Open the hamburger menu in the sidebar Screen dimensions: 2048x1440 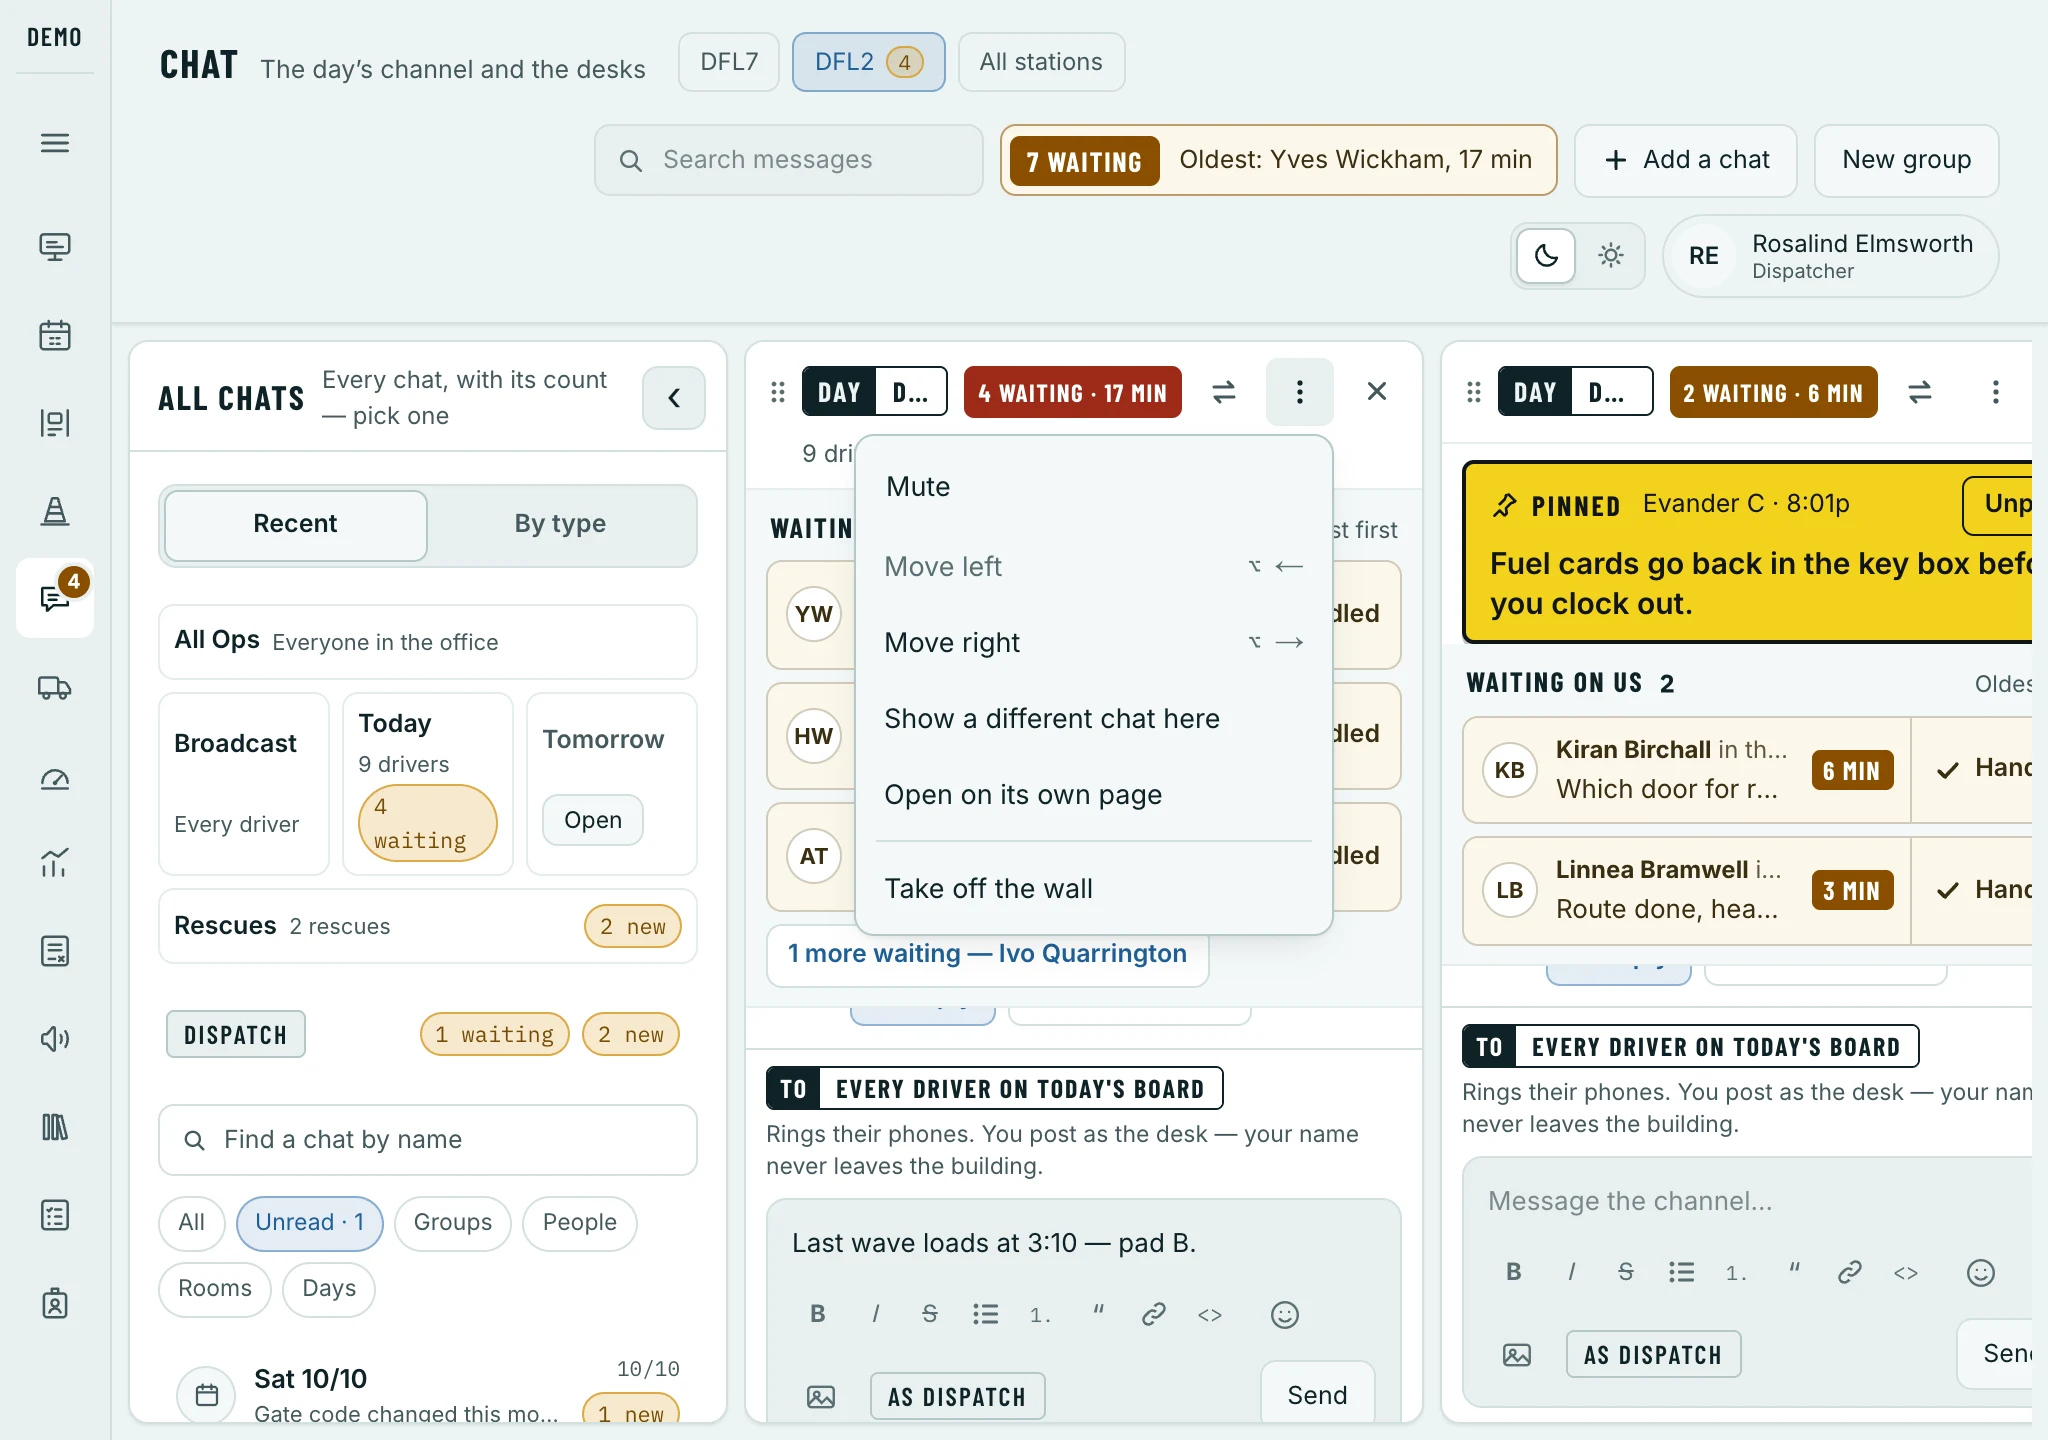point(55,143)
